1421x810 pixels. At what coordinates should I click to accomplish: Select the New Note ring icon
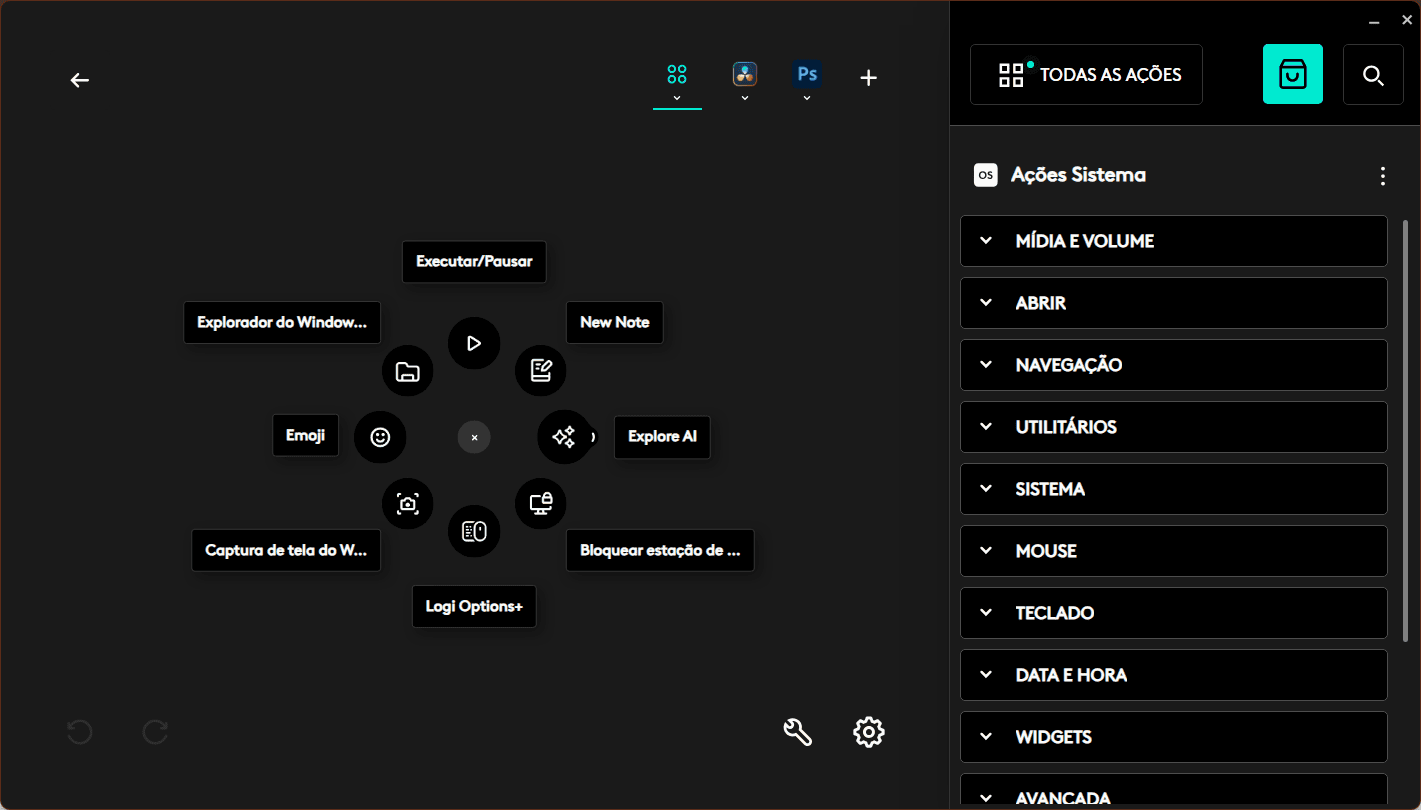coord(541,371)
